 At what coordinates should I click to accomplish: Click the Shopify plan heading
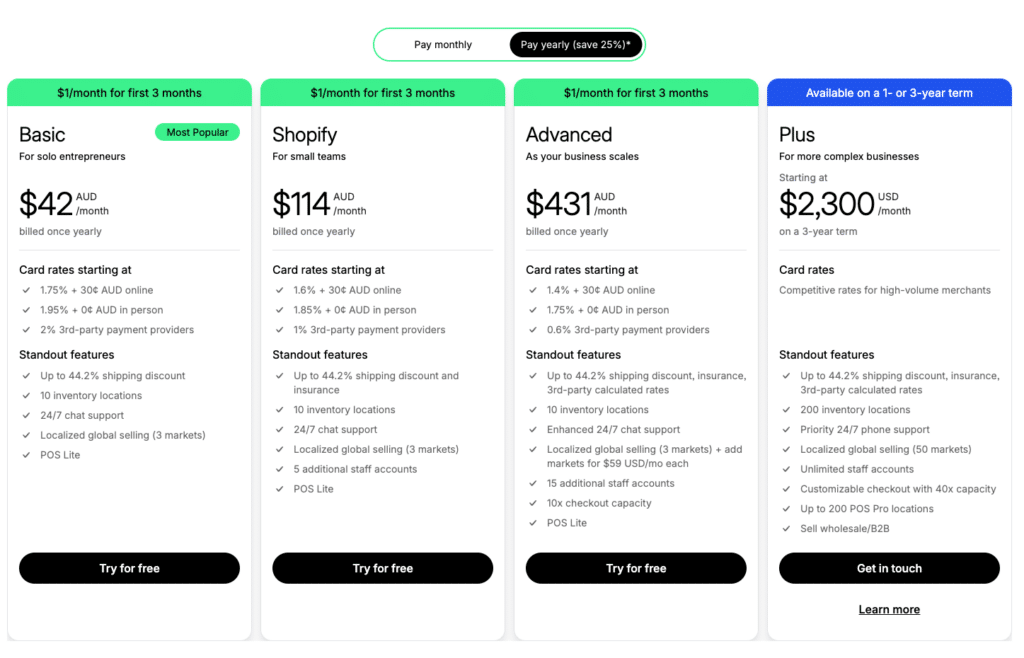tap(304, 134)
